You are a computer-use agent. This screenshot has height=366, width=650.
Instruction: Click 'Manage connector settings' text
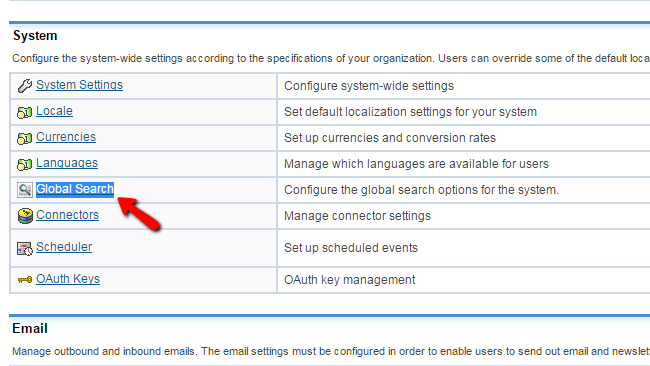(357, 216)
